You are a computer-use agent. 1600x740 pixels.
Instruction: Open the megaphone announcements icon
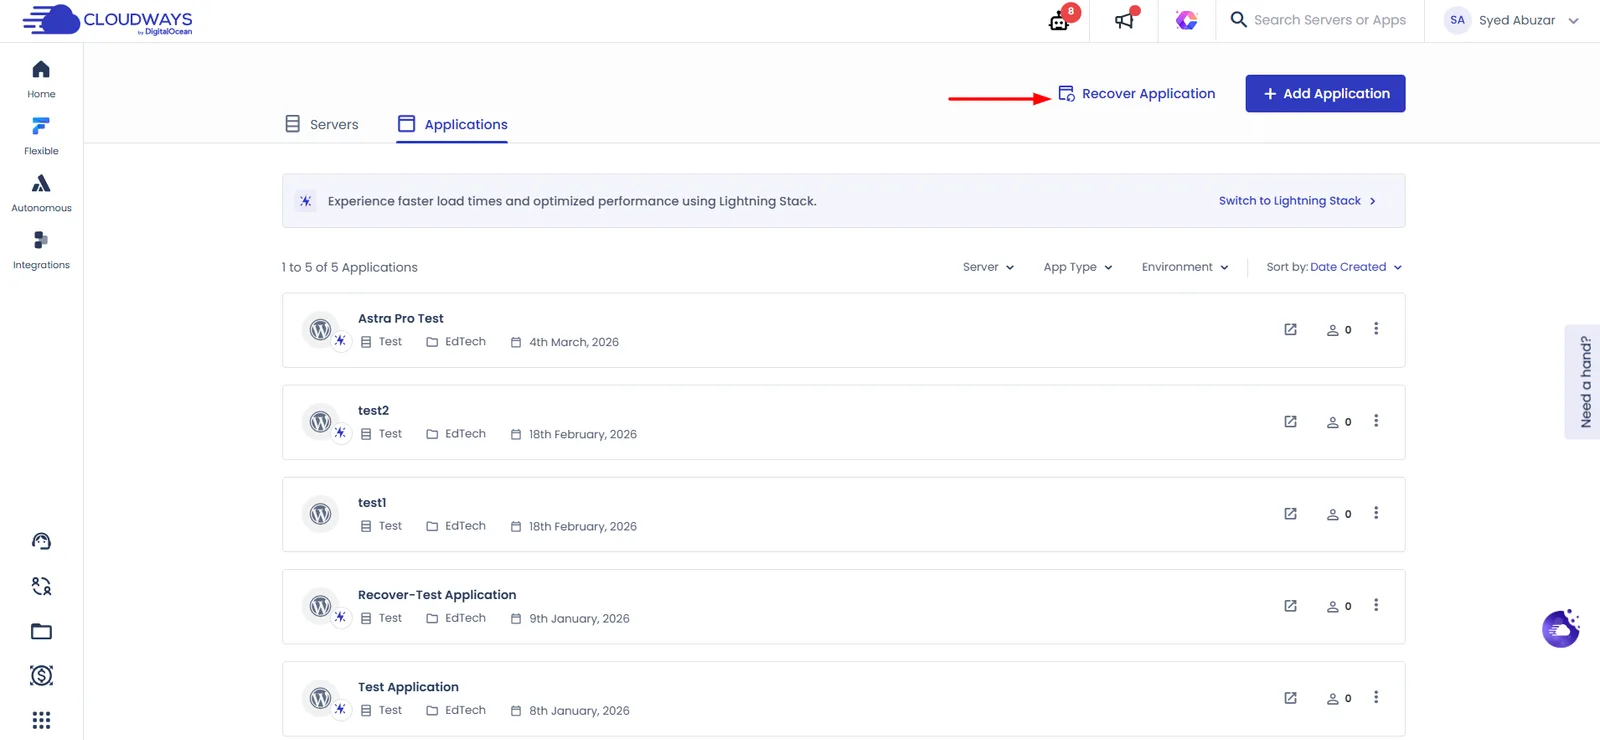pos(1125,20)
